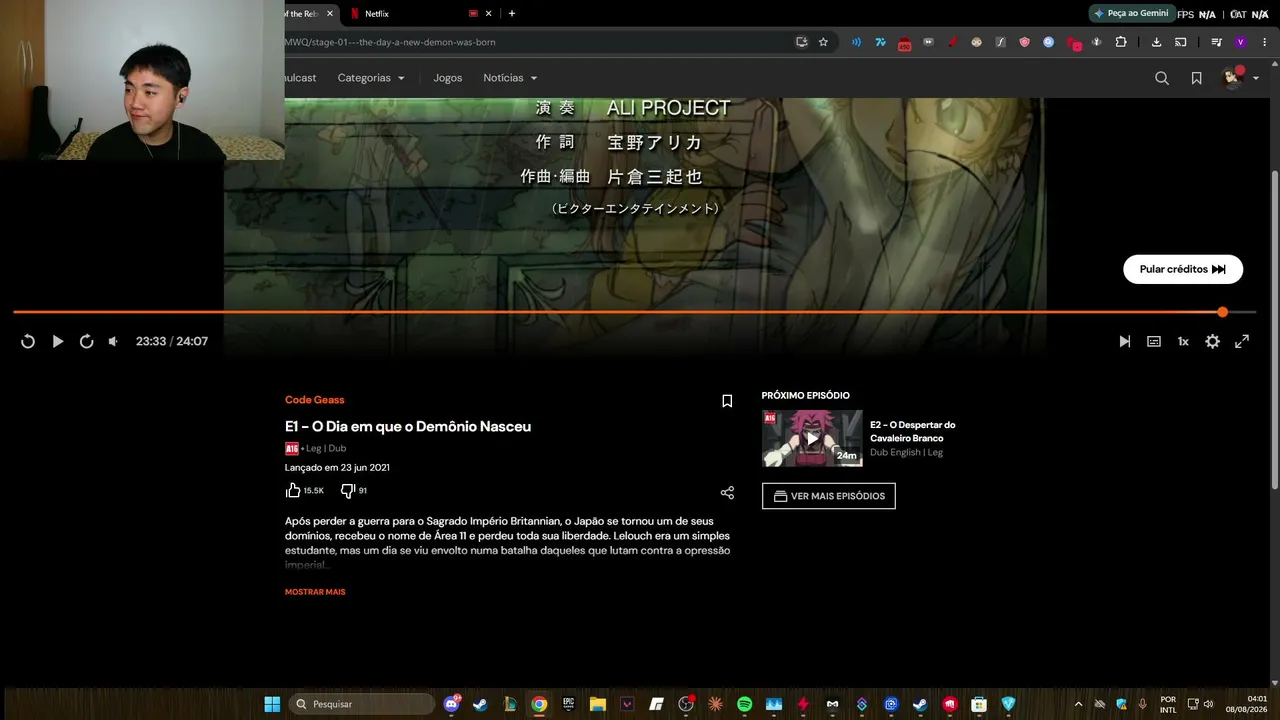Jump to the next episode with the skip icon
Viewport: 1280px width, 720px height.
tap(1124, 341)
